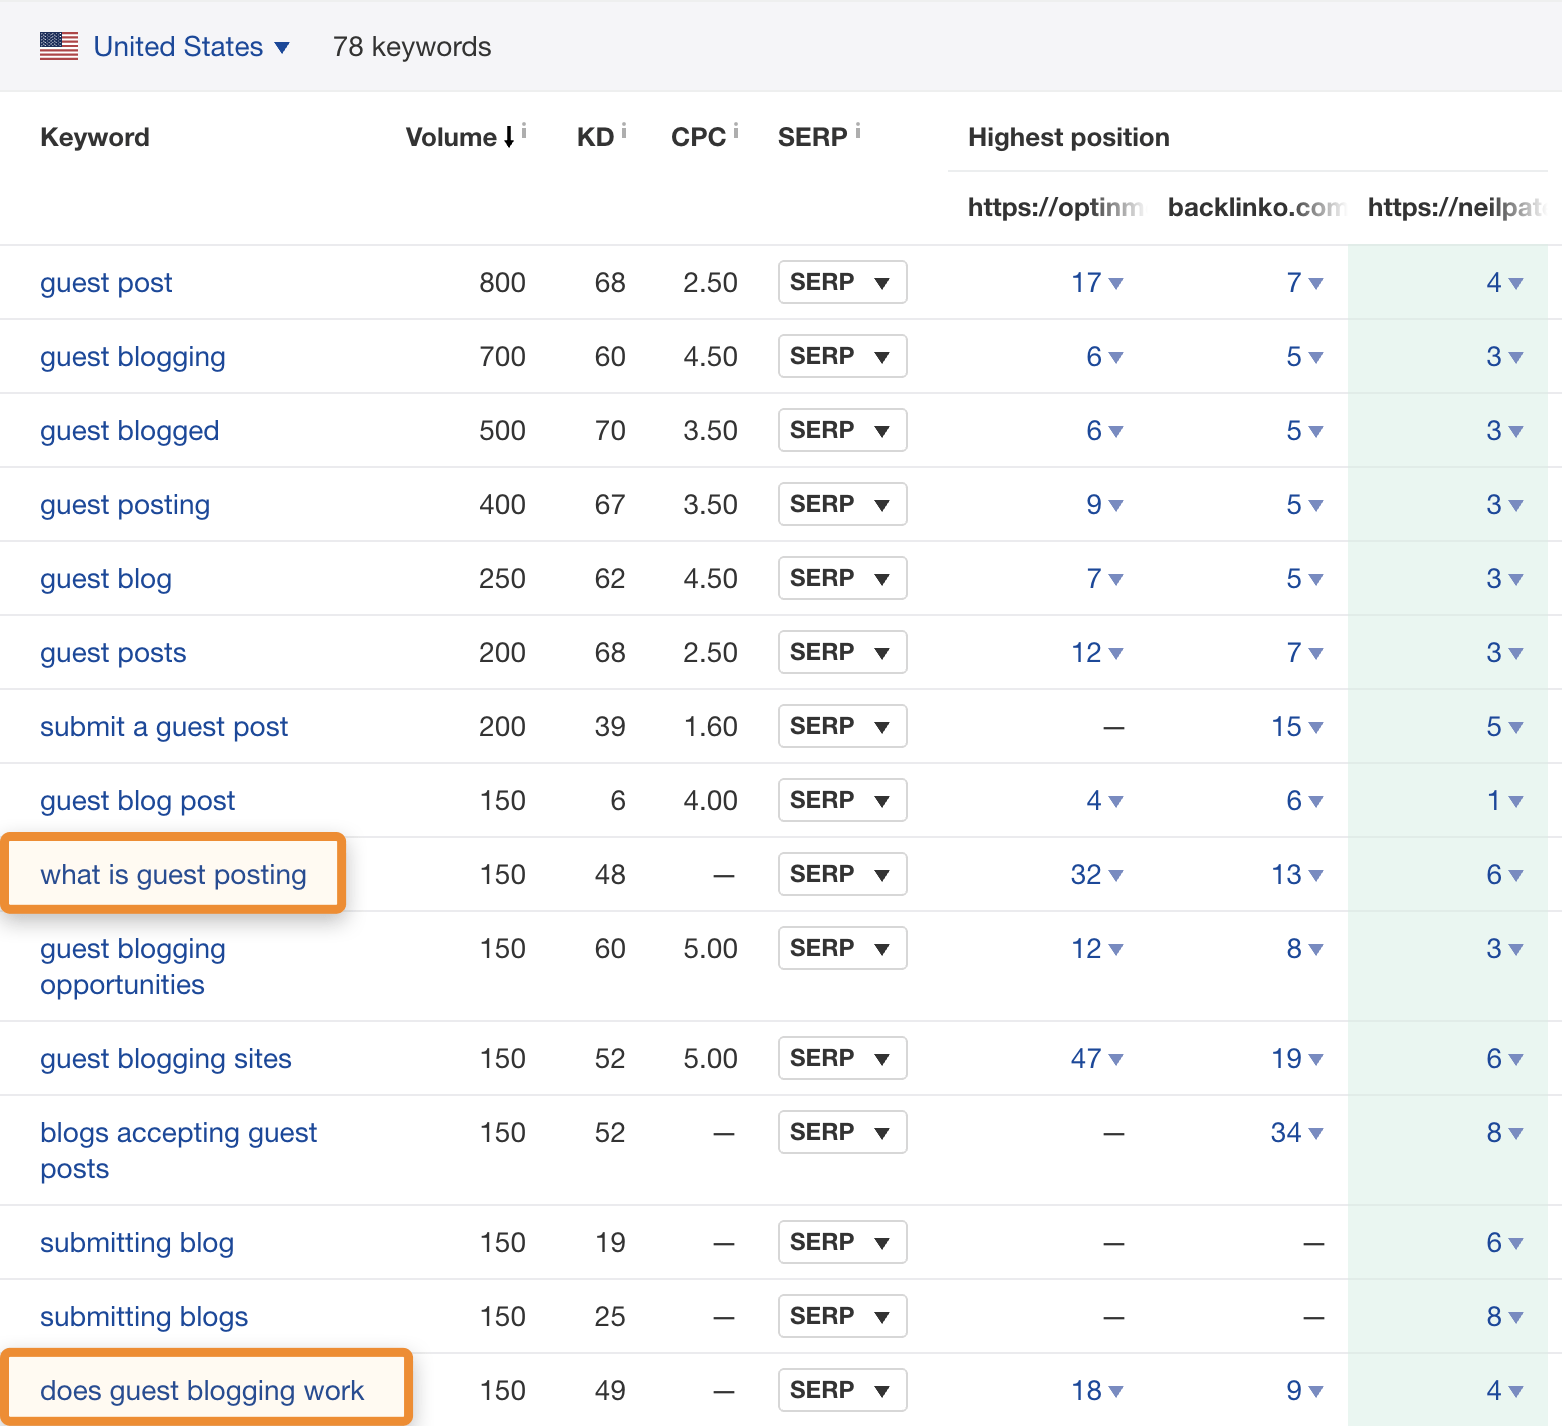Image resolution: width=1562 pixels, height=1426 pixels.
Task: Click the Highest position header
Action: coord(1068,137)
